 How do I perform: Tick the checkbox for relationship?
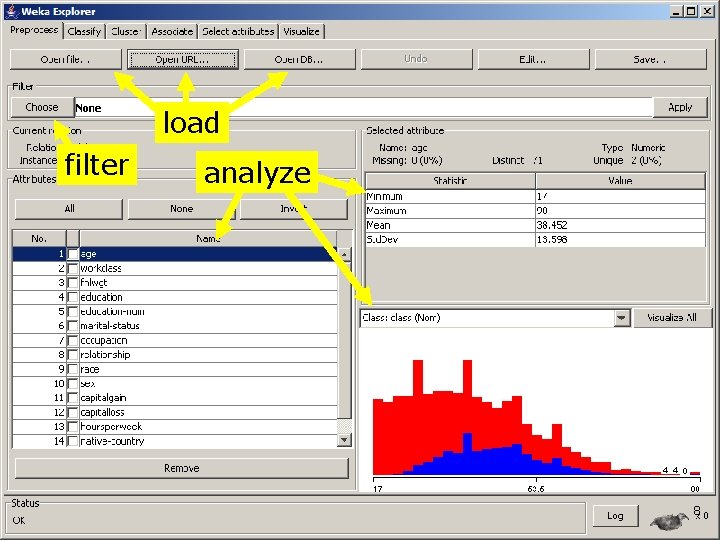(x=73, y=355)
